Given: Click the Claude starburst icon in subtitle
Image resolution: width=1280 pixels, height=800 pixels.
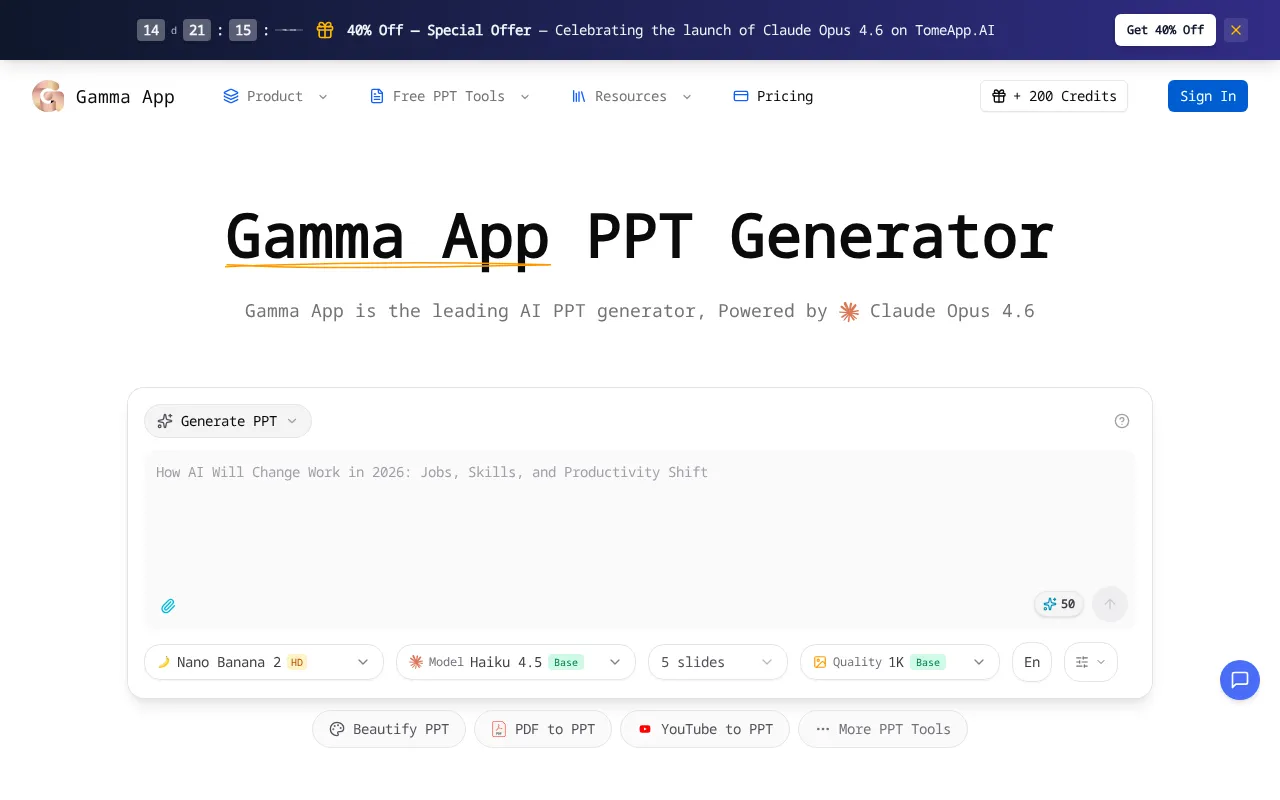Looking at the screenshot, I should tap(849, 311).
